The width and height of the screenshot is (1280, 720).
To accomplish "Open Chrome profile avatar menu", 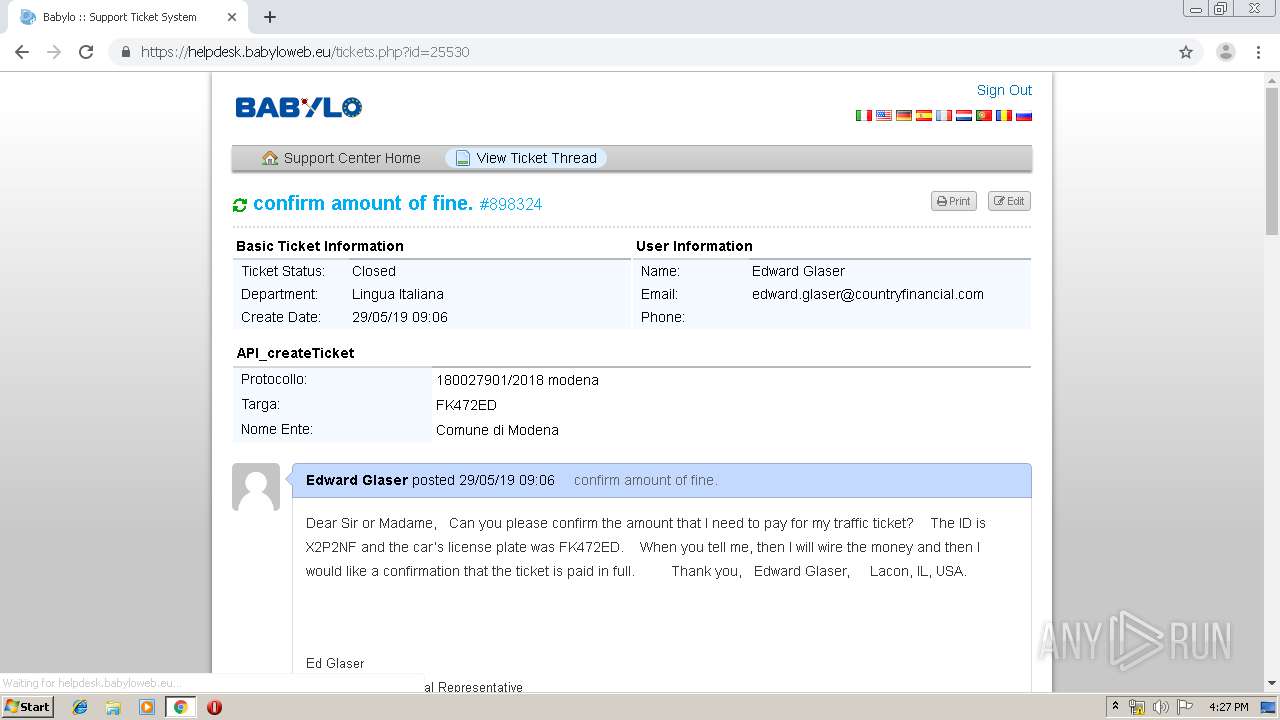I will click(1226, 52).
